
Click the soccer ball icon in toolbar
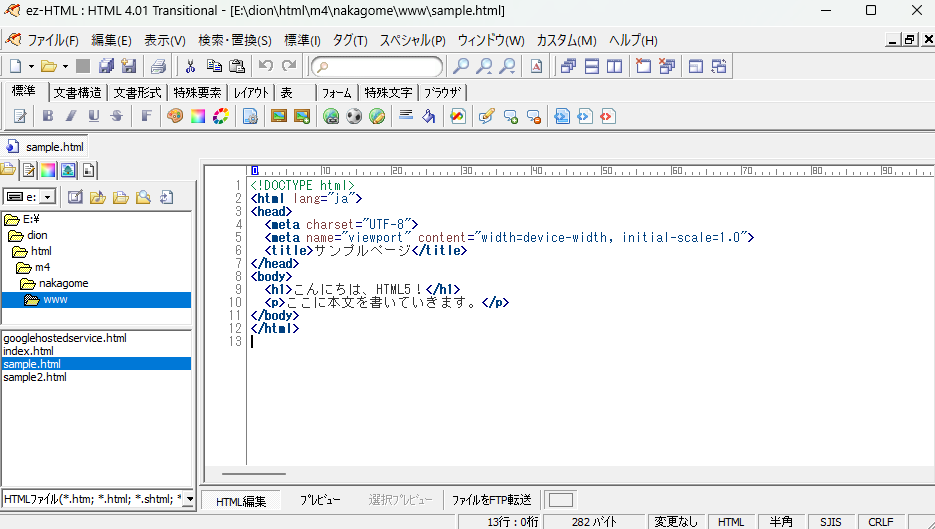354,116
